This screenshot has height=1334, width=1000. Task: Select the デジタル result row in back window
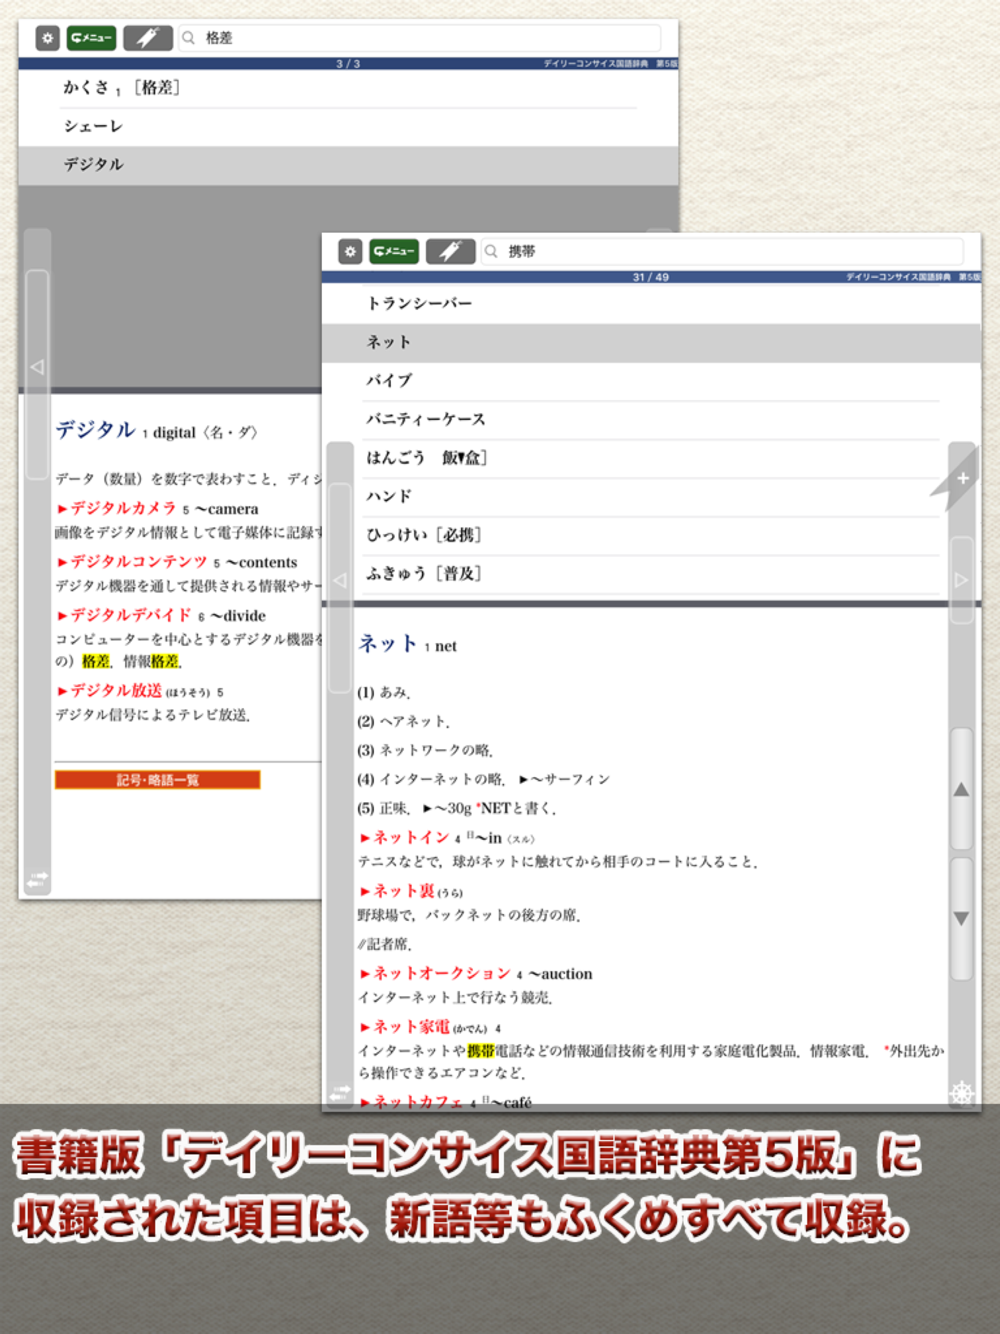pos(348,165)
